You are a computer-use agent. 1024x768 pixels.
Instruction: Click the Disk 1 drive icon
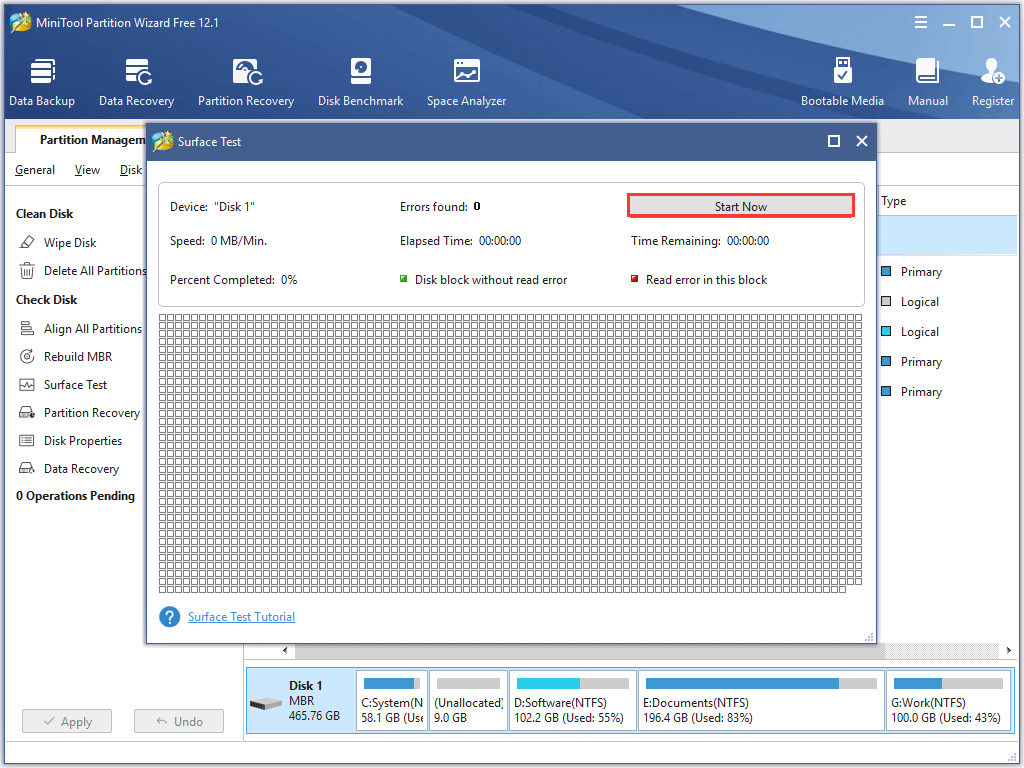pyautogui.click(x=265, y=704)
